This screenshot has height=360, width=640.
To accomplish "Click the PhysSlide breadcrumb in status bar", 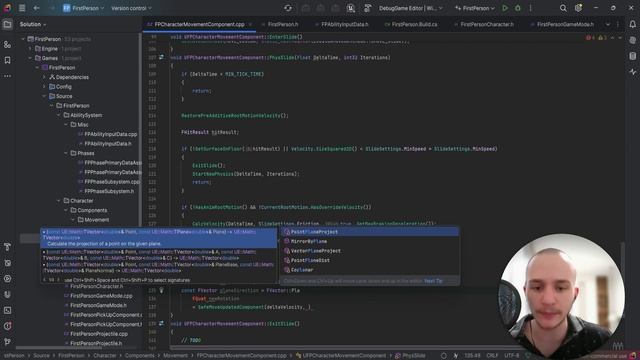I will point(410,356).
